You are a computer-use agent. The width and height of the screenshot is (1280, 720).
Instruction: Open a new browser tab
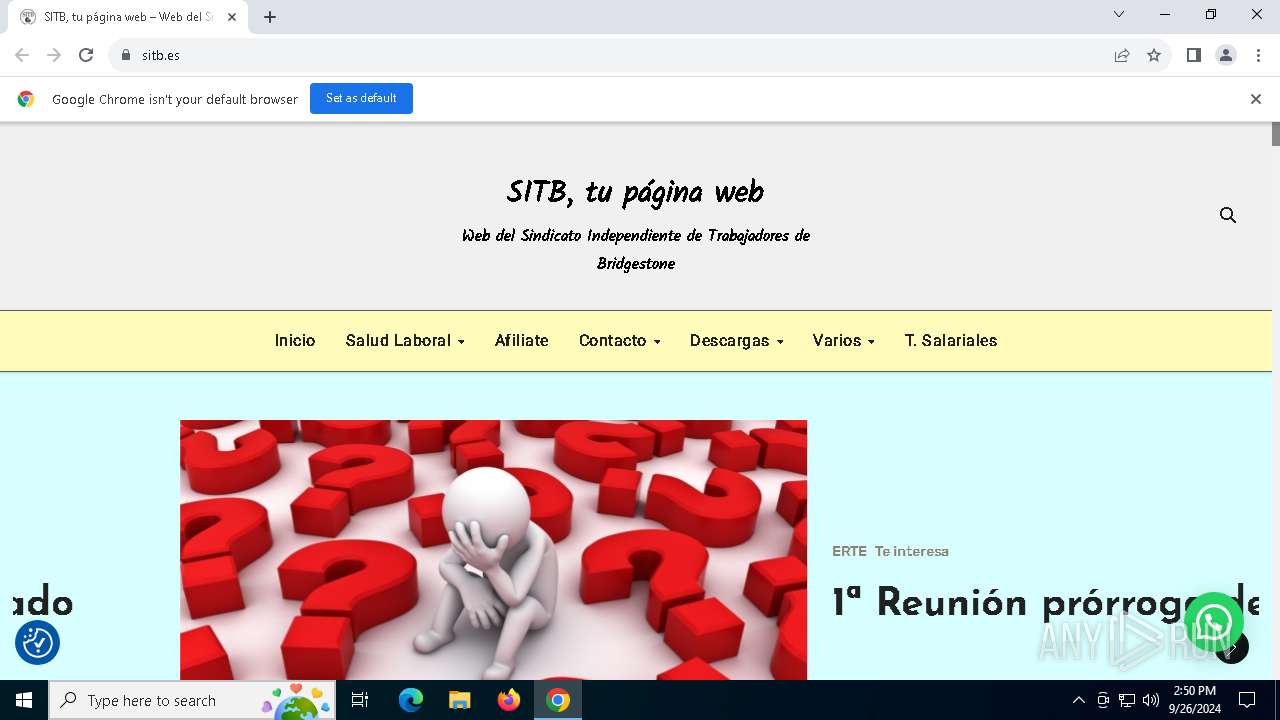(270, 17)
